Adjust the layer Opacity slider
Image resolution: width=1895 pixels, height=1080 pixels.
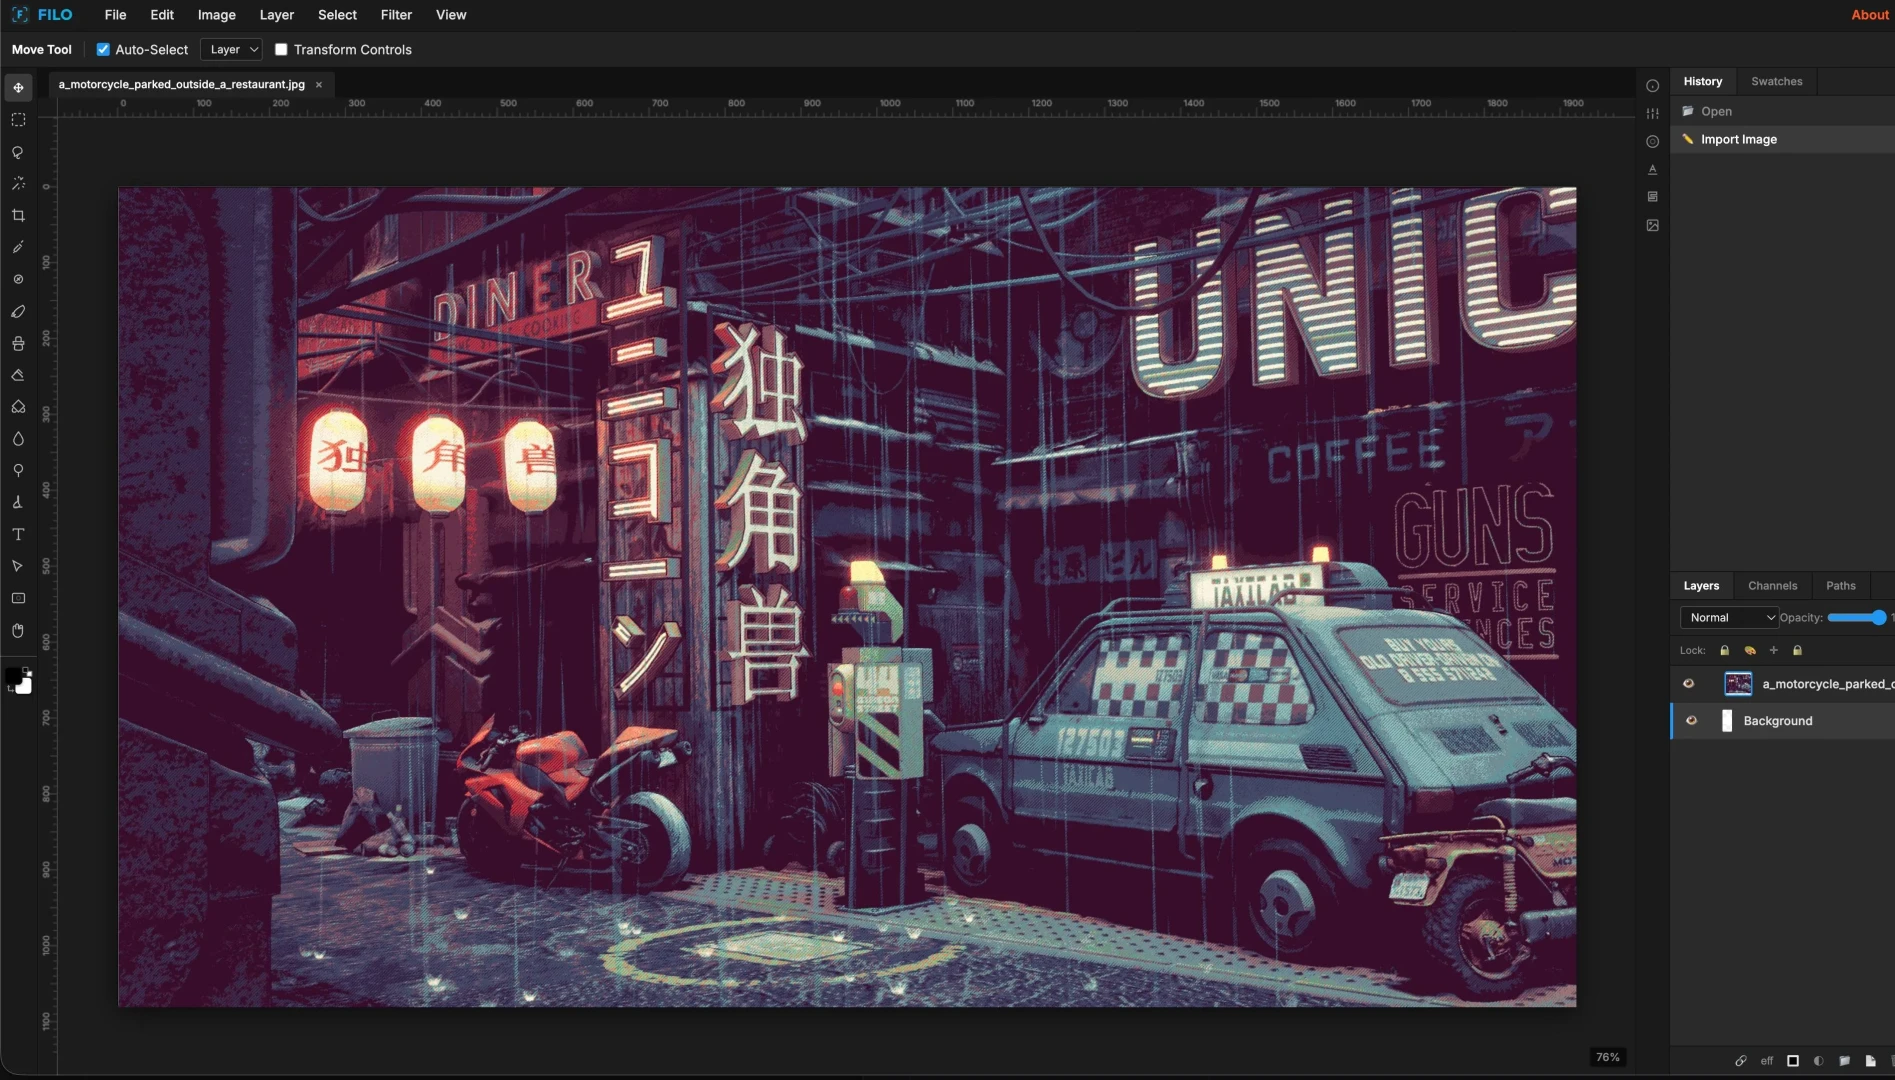1857,618
